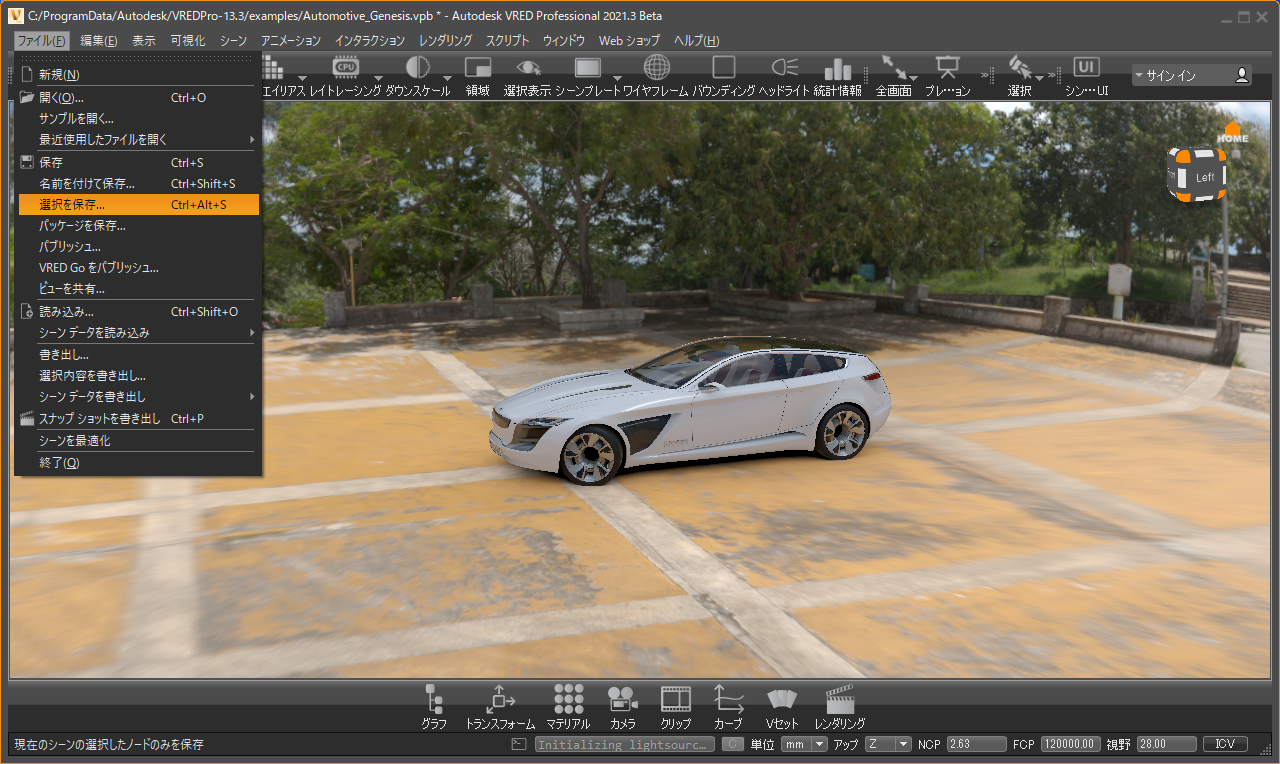Image resolution: width=1280 pixels, height=764 pixels.
Task: Open the カメラ camera editor icon
Action: 623,699
